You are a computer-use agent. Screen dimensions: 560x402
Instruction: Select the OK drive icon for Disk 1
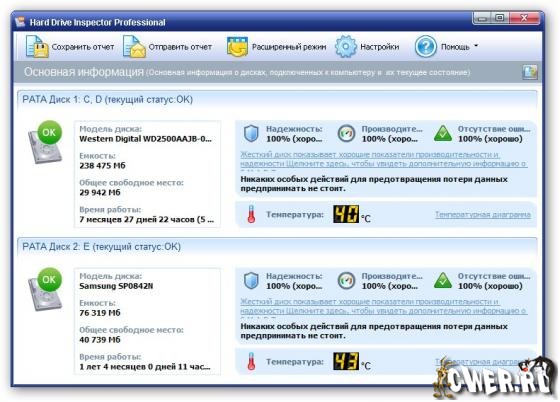coord(45,142)
